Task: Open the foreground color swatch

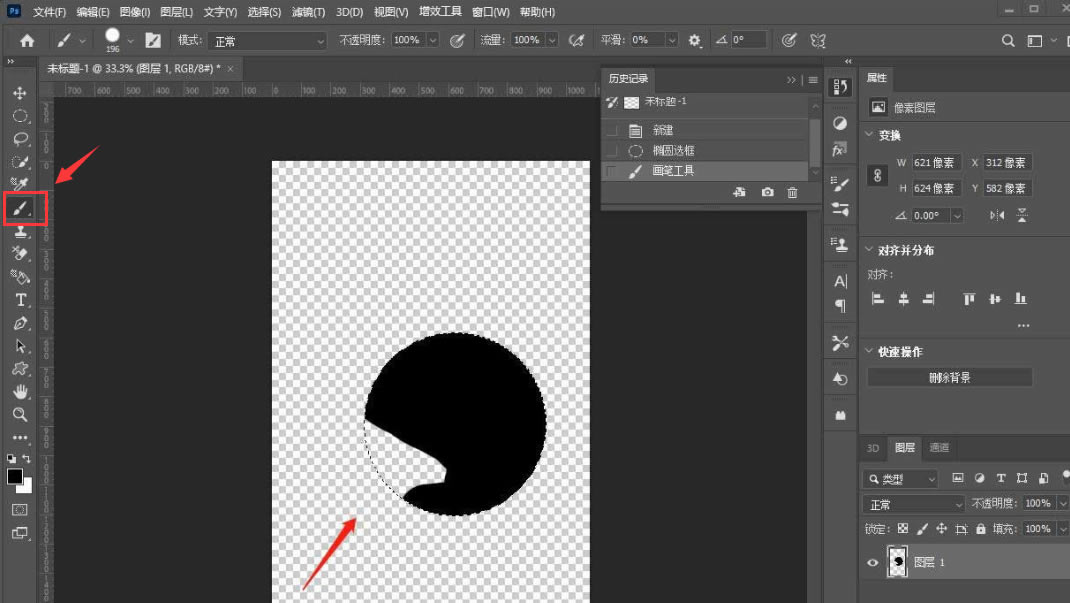Action: [14, 476]
